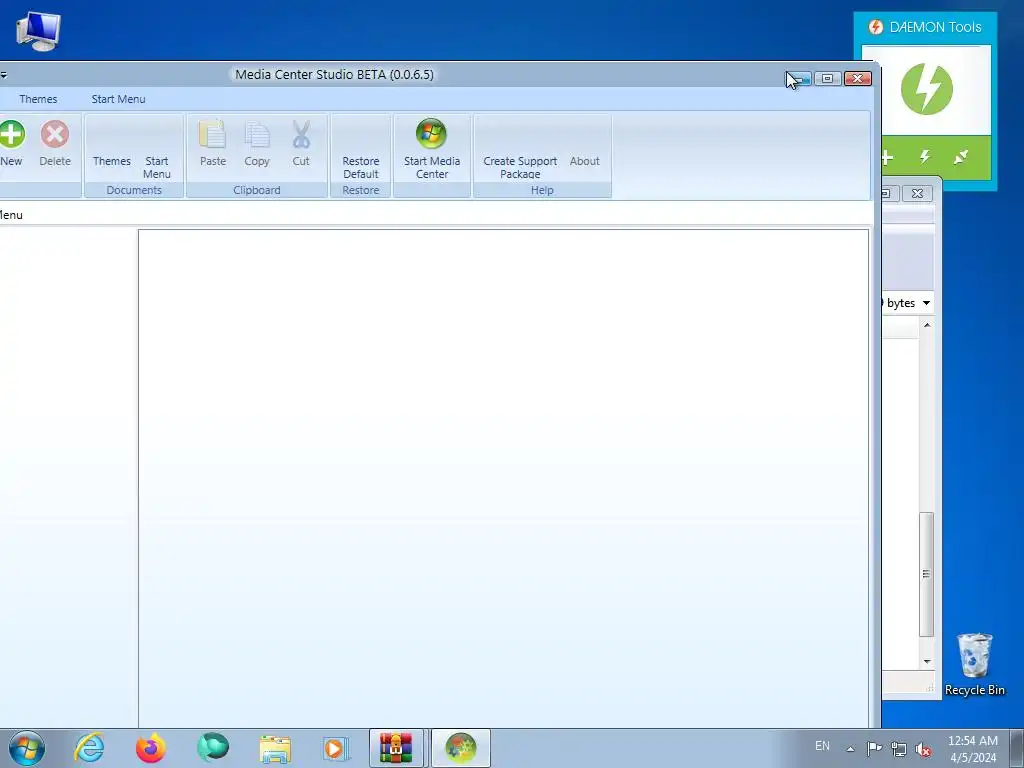The width and height of the screenshot is (1024, 768).
Task: Click the Show desktop strip
Action: click(x=1017, y=748)
